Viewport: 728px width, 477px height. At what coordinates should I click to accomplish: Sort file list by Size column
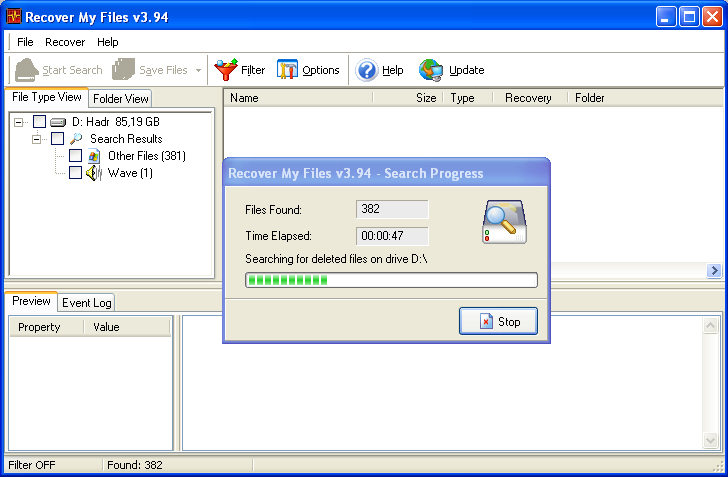tap(409, 98)
